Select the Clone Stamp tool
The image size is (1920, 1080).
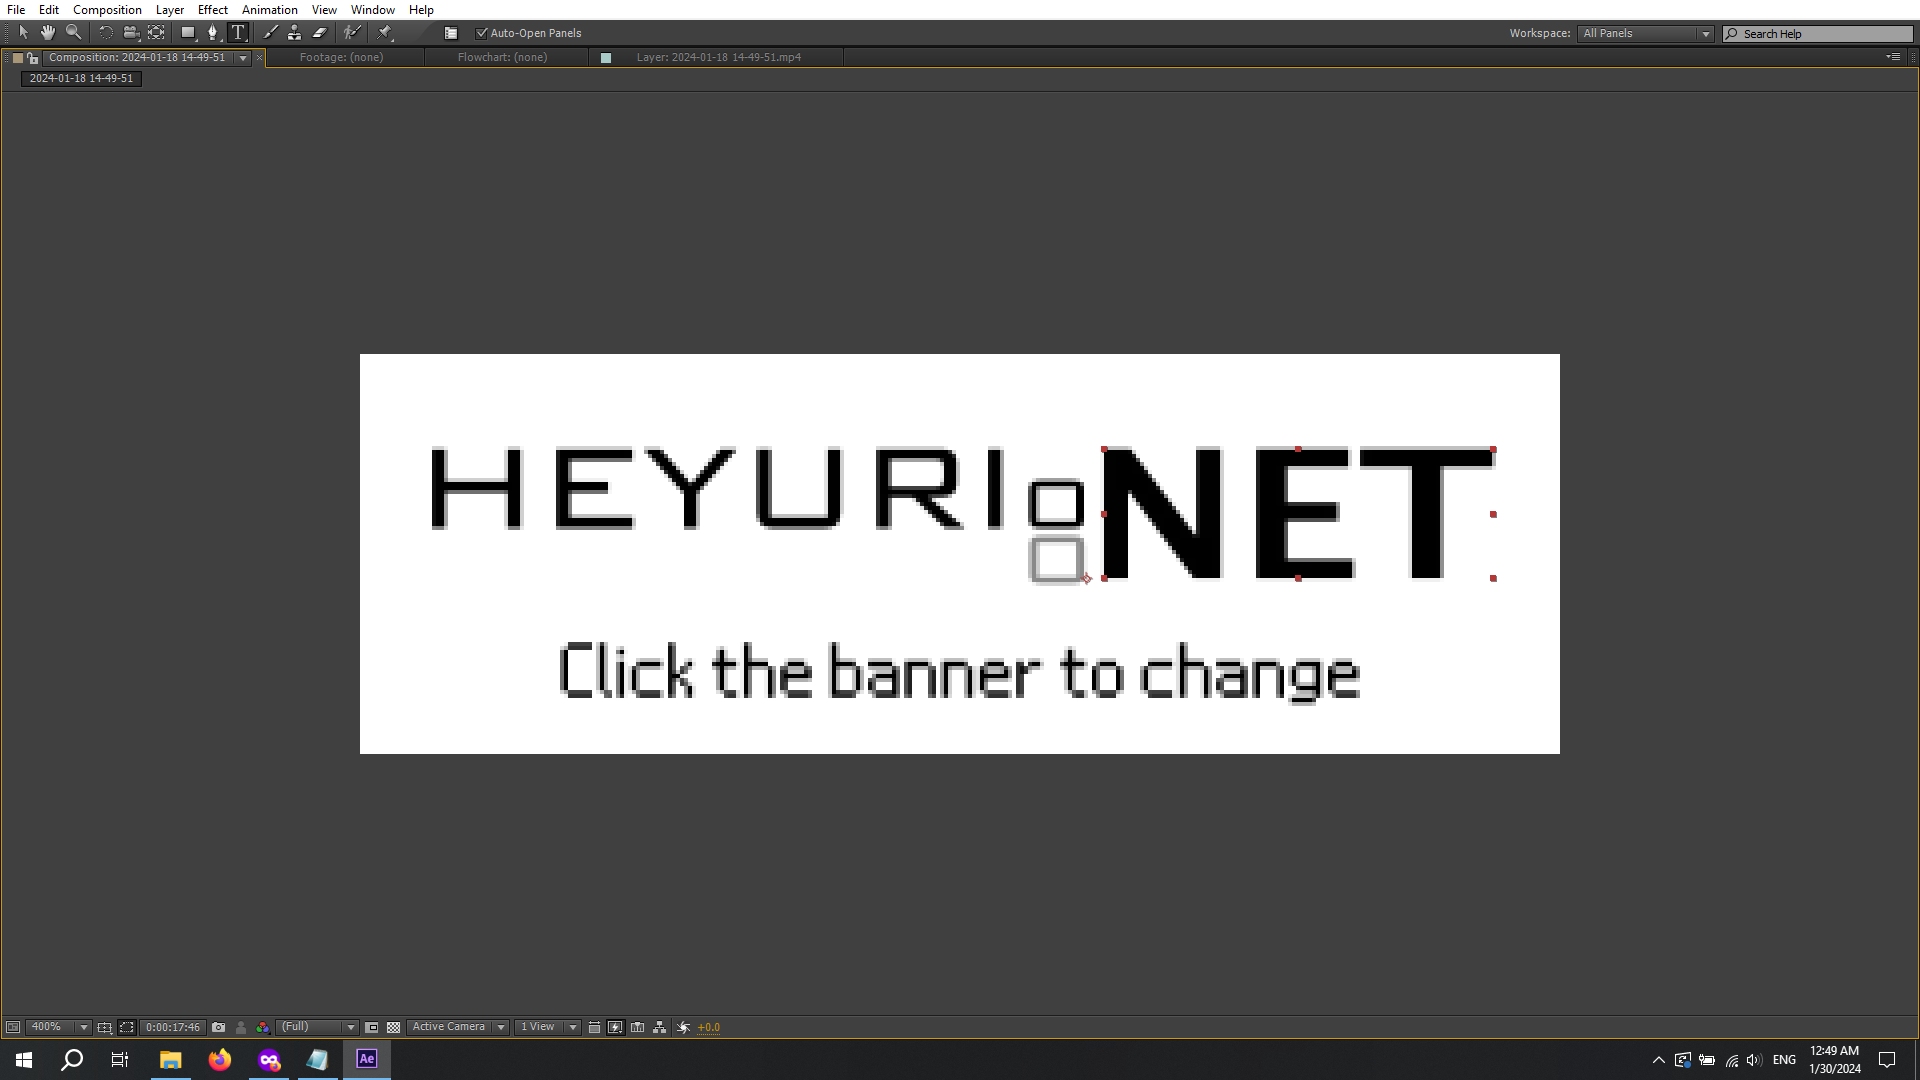[294, 33]
